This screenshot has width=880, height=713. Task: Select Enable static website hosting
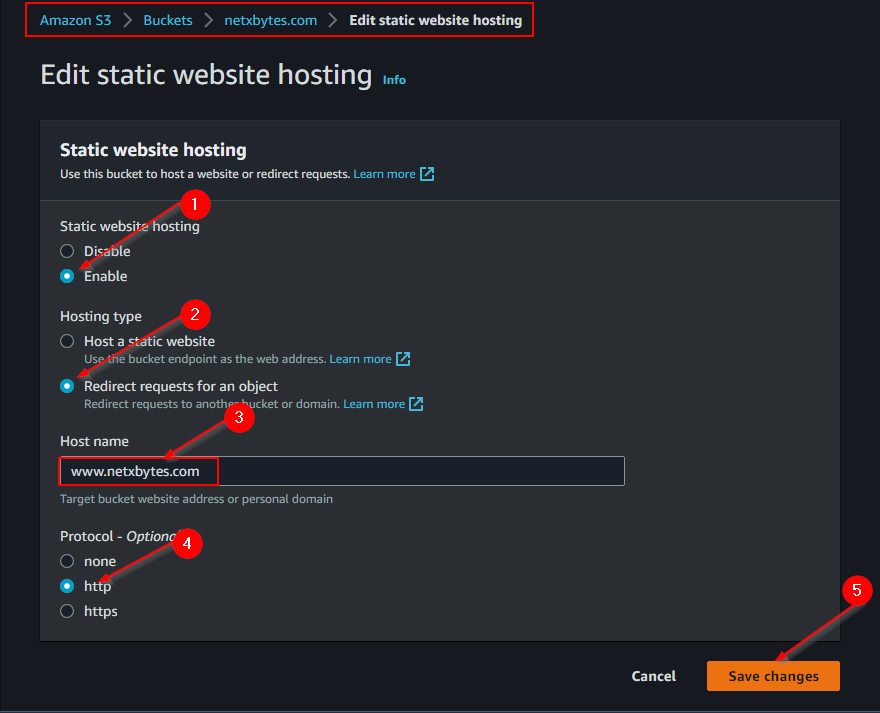[67, 276]
